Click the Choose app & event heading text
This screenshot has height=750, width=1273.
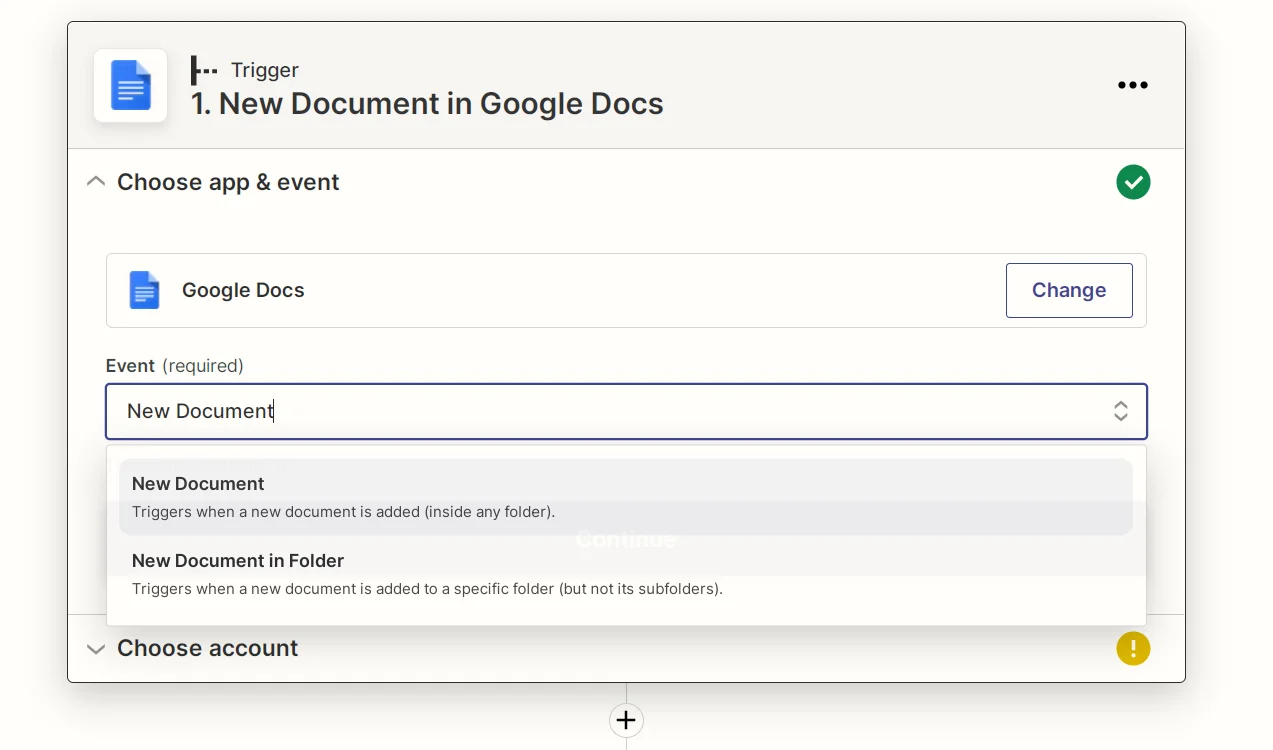[x=228, y=182]
